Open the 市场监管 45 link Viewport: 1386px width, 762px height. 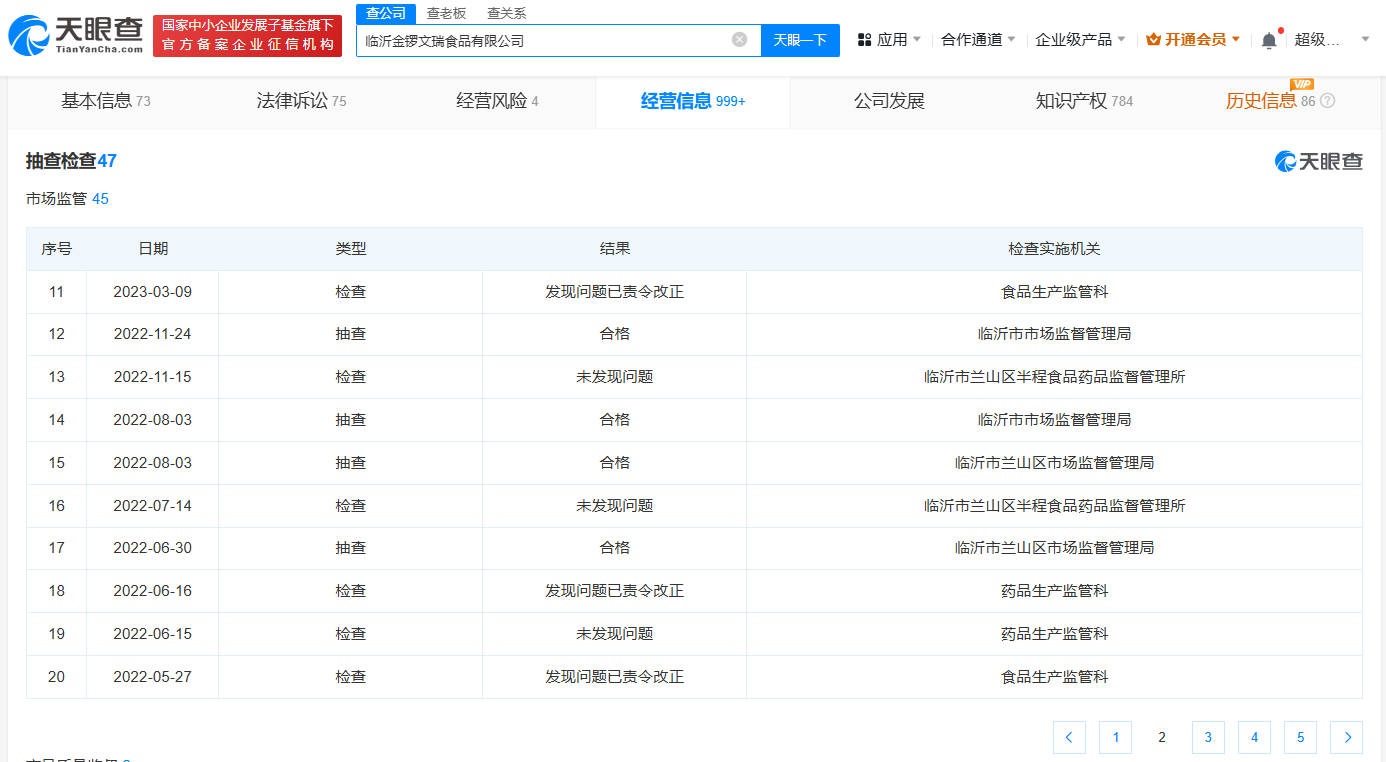coord(67,198)
